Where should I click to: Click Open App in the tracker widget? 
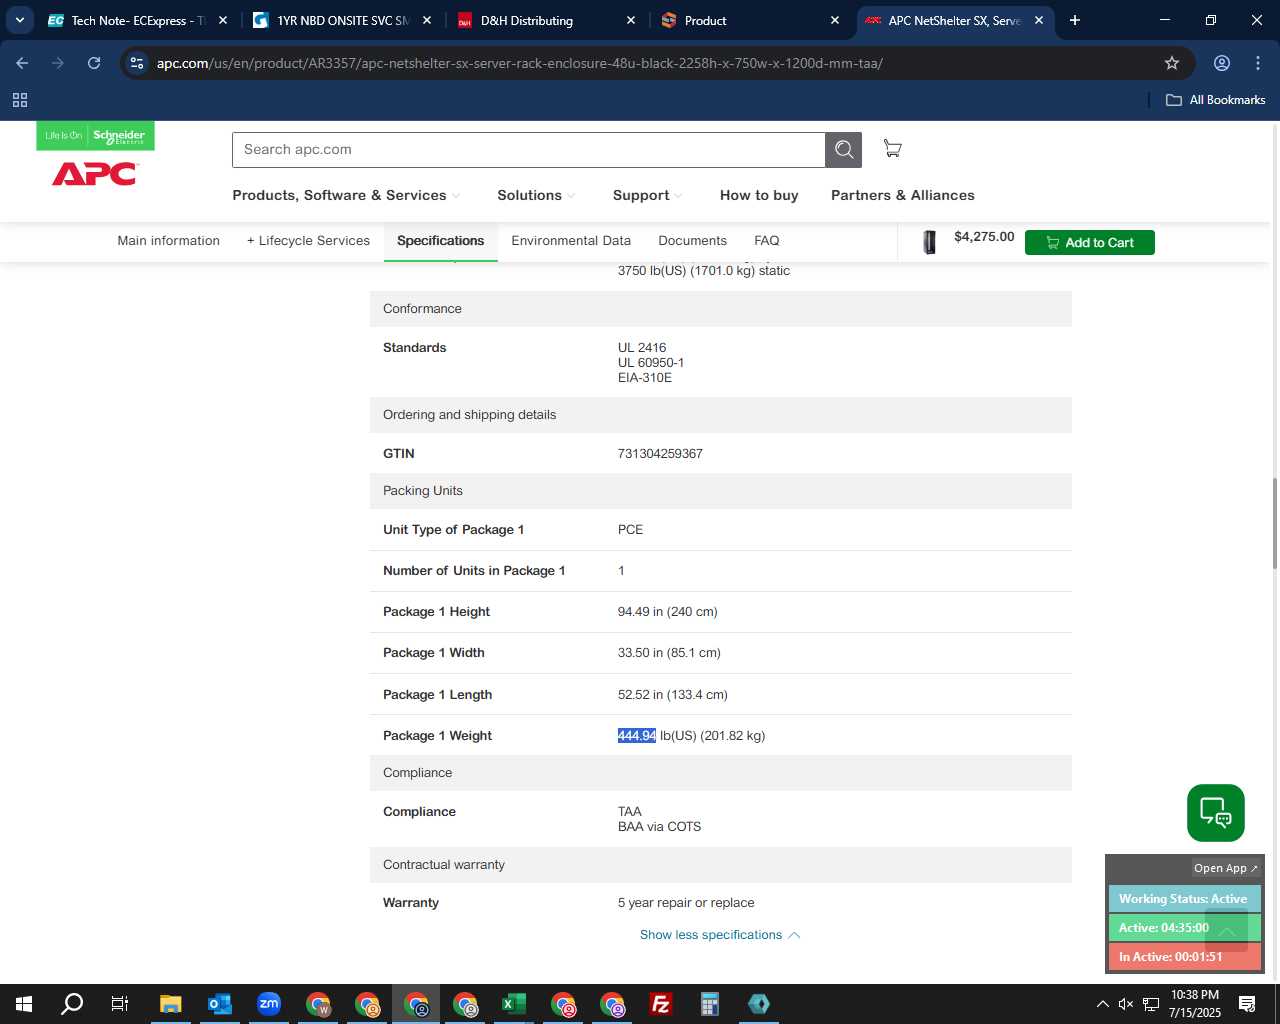1225,868
